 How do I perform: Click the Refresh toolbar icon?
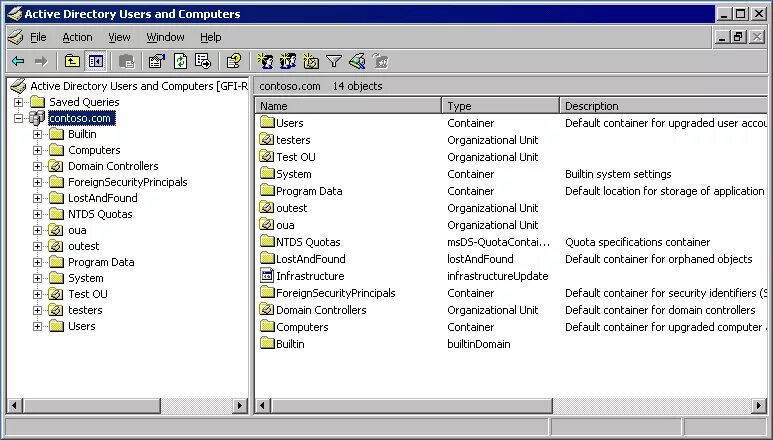tap(180, 61)
